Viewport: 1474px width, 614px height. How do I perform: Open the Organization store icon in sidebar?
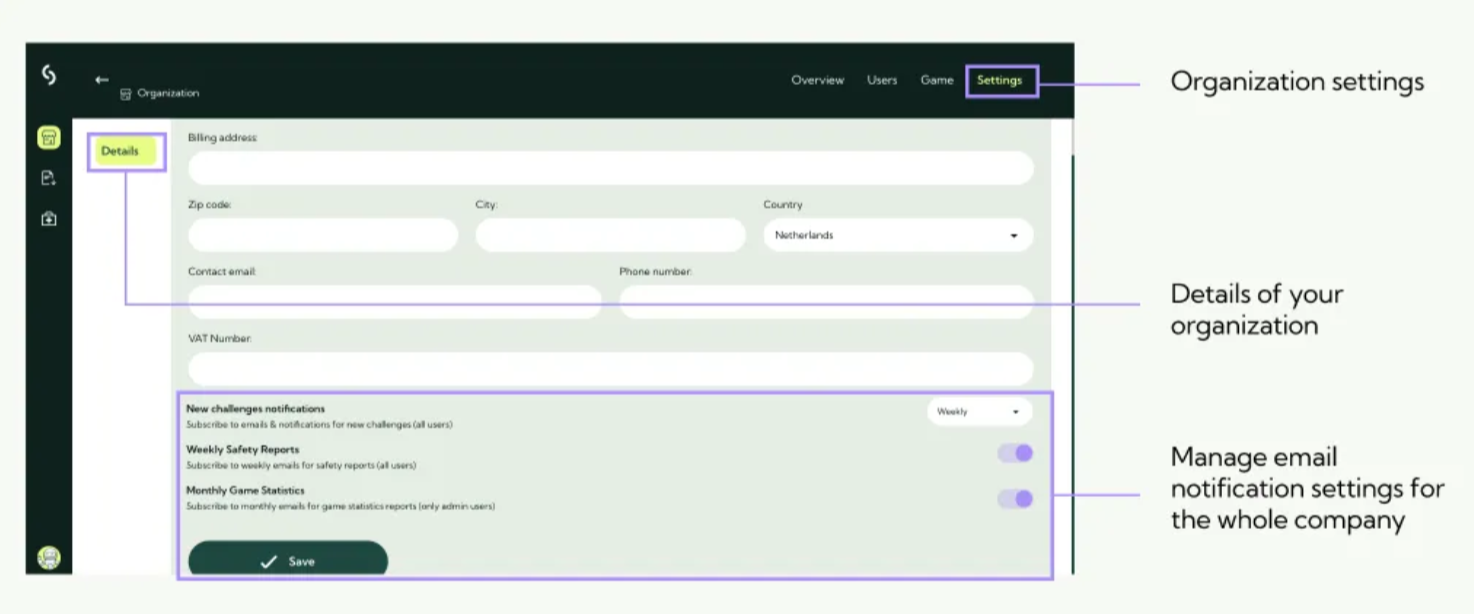[49, 138]
